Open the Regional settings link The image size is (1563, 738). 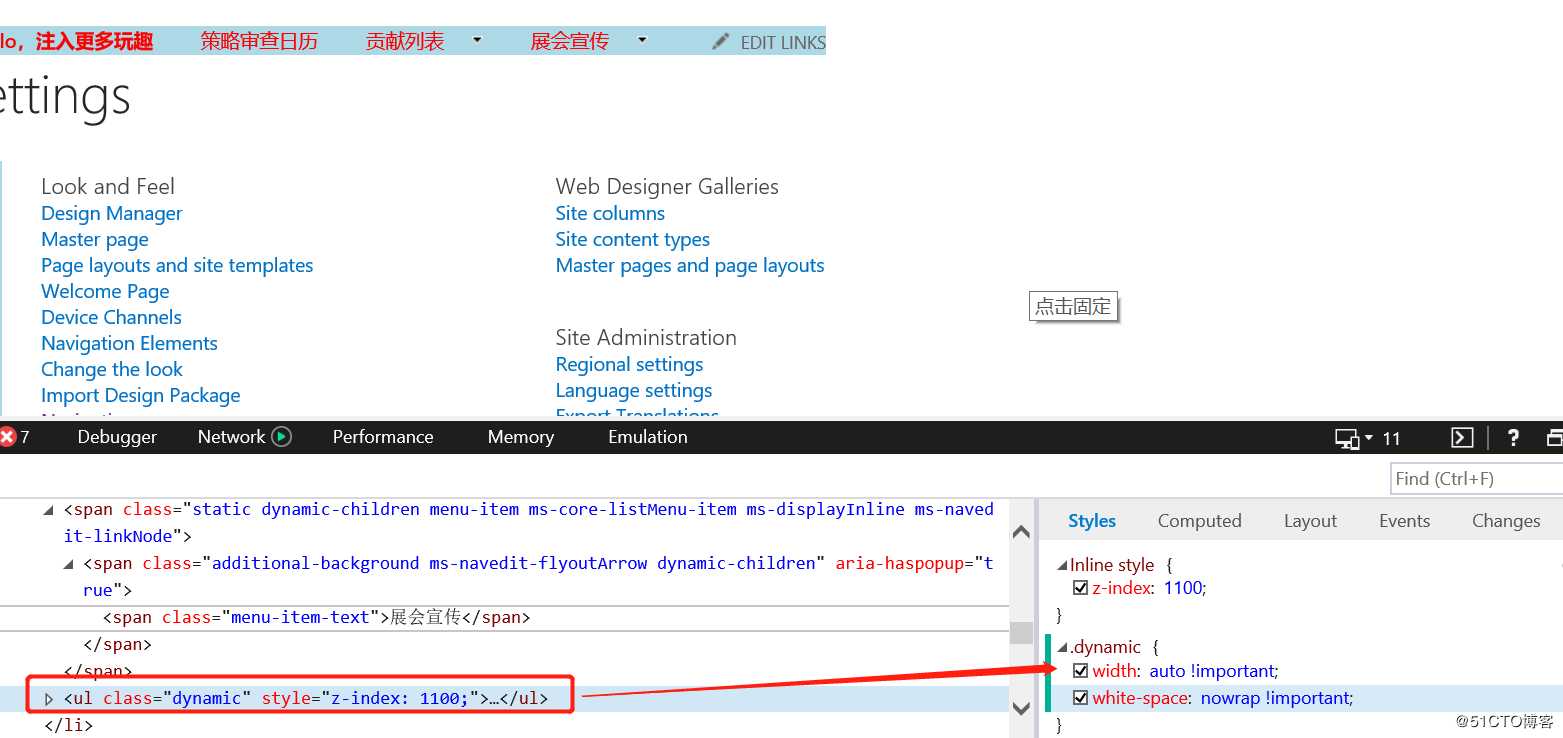coord(629,364)
